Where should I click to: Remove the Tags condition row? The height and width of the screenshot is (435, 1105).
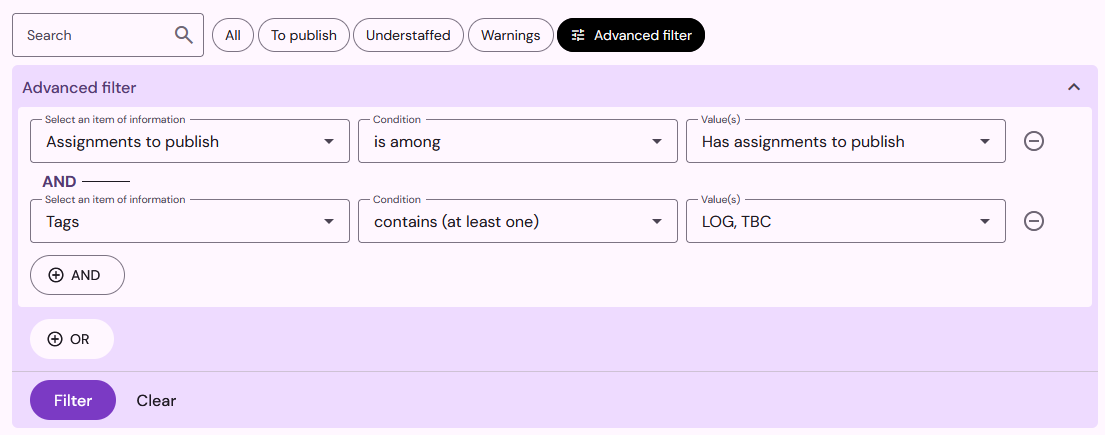[1033, 221]
